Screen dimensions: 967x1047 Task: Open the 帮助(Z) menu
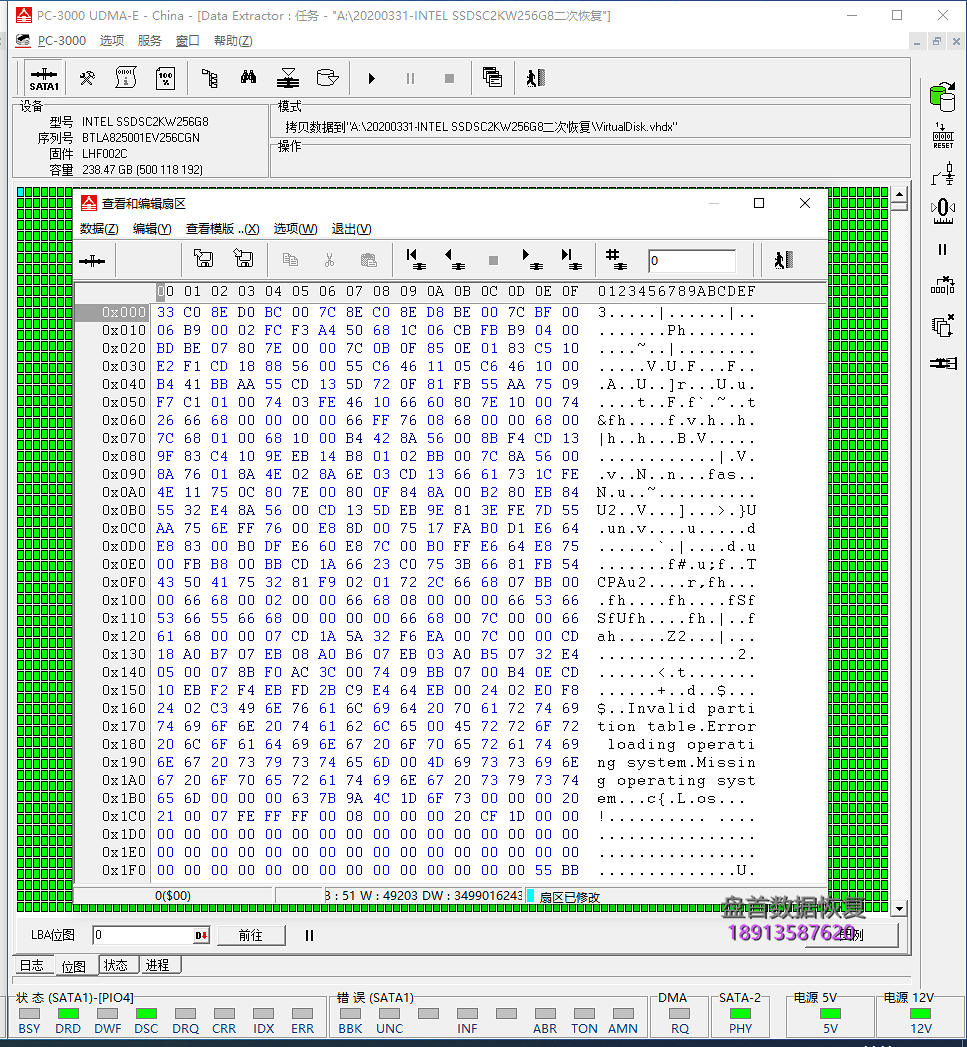233,41
